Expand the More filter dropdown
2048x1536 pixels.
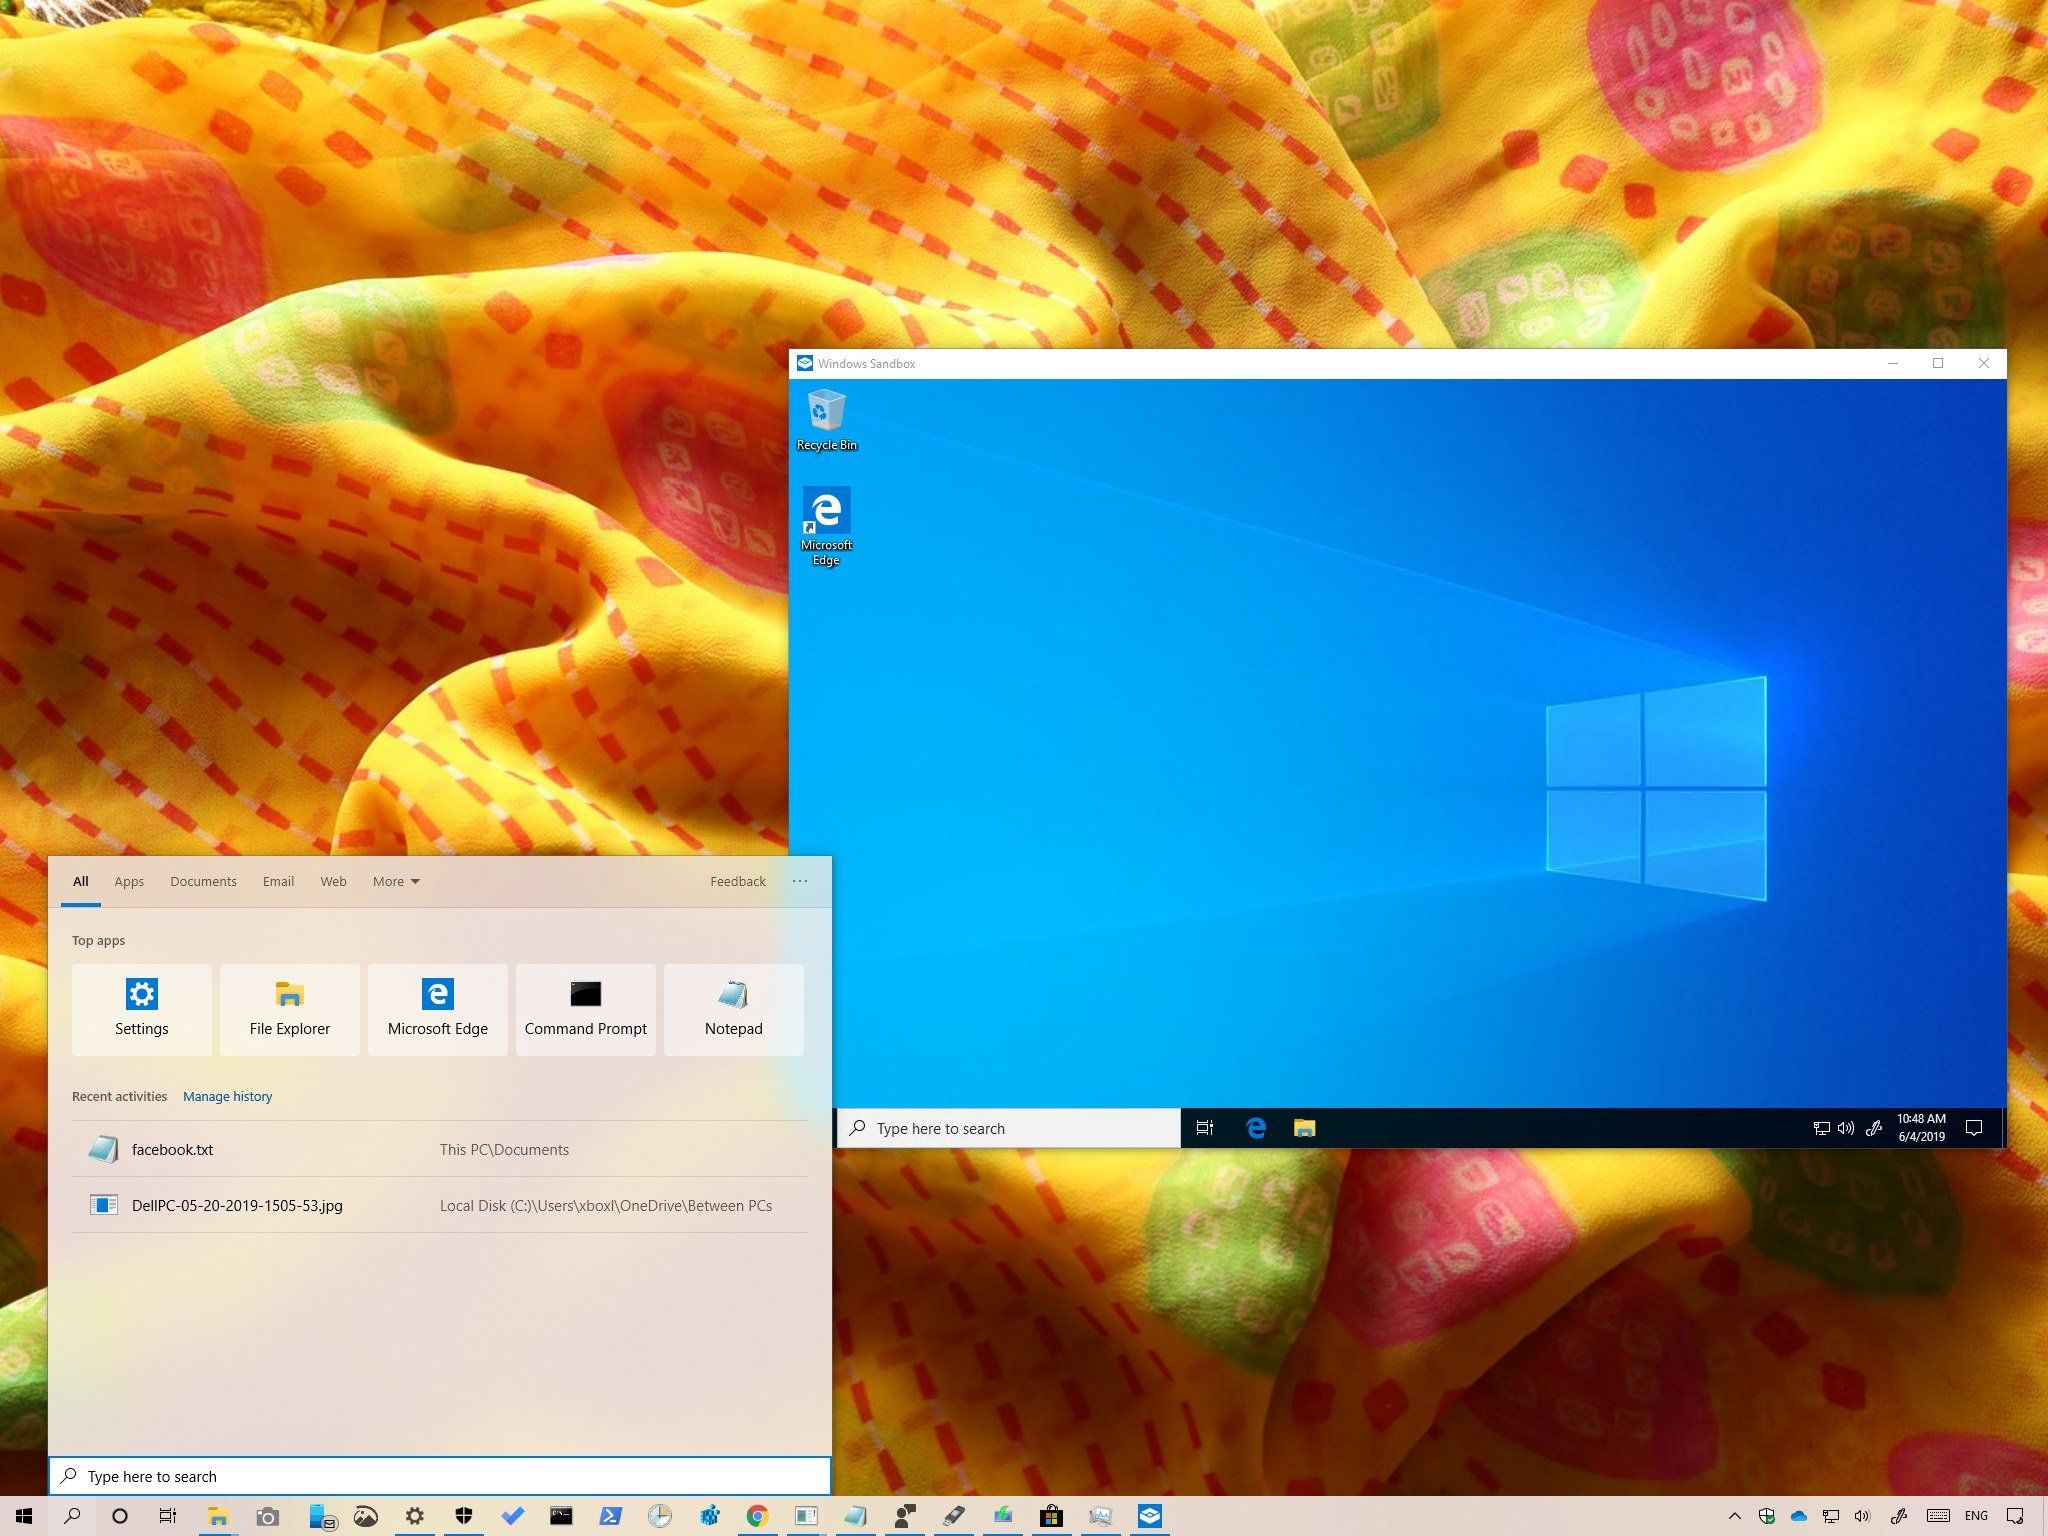click(396, 881)
